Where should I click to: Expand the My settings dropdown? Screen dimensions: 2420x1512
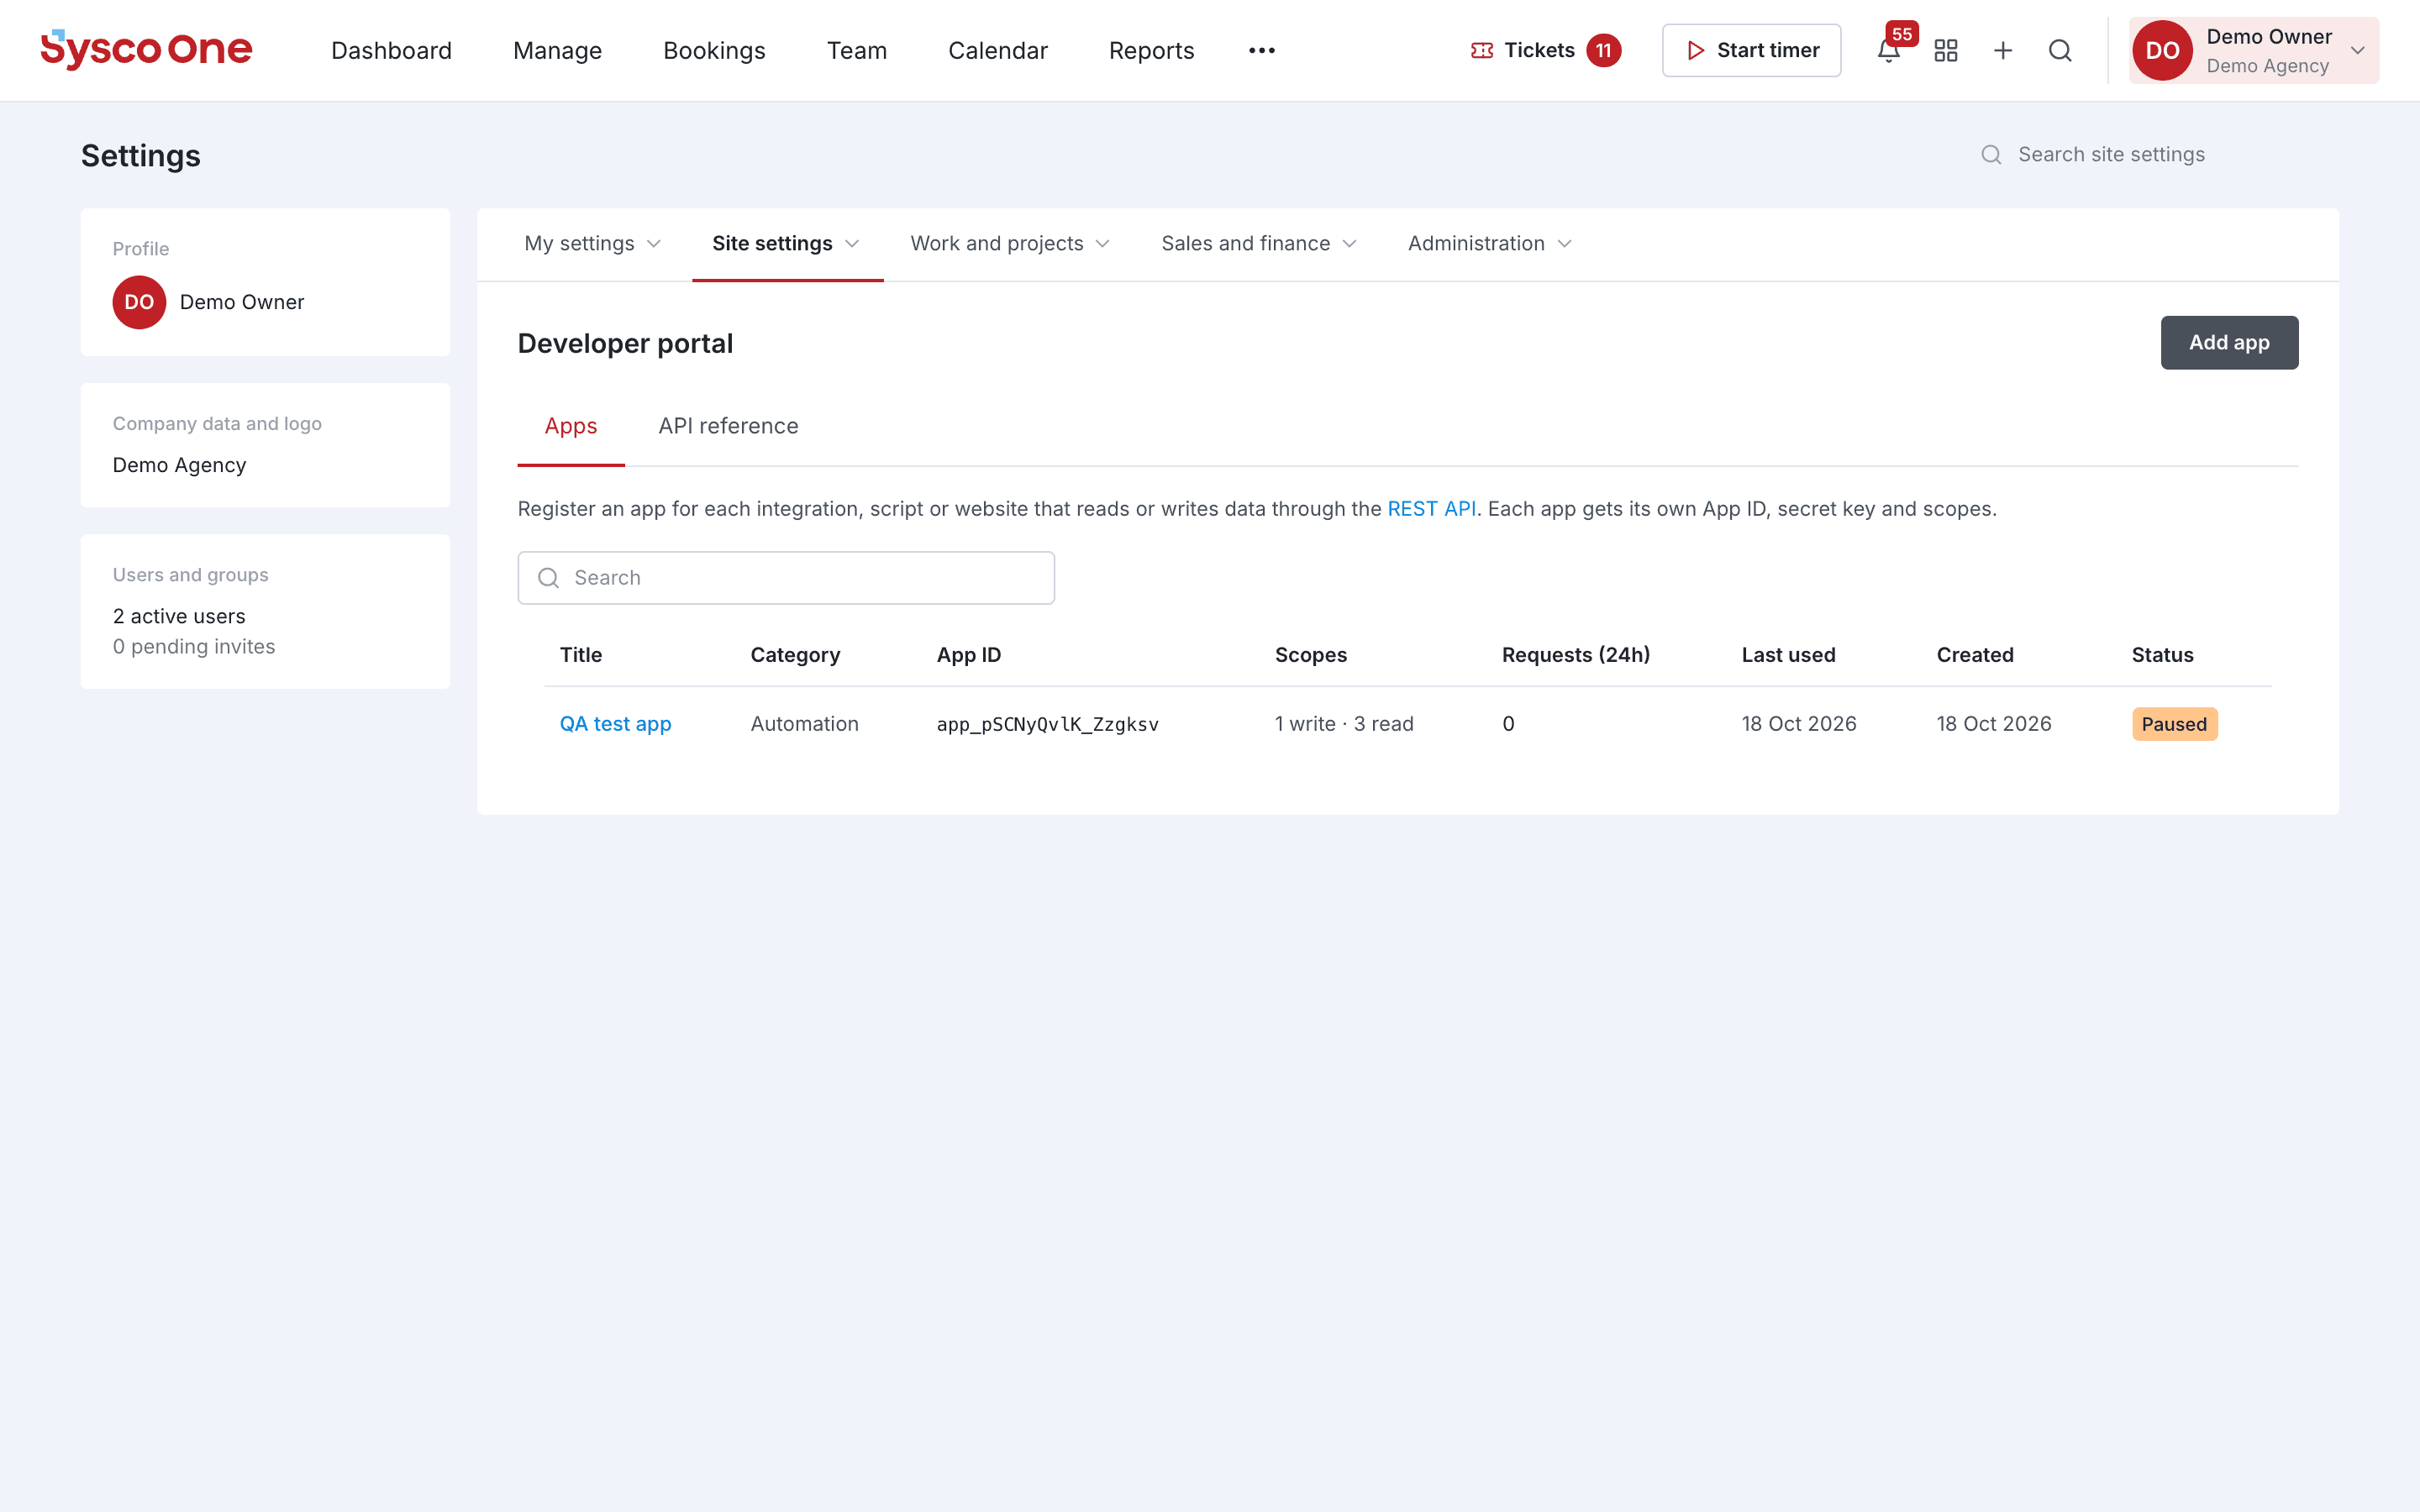pyautogui.click(x=592, y=244)
